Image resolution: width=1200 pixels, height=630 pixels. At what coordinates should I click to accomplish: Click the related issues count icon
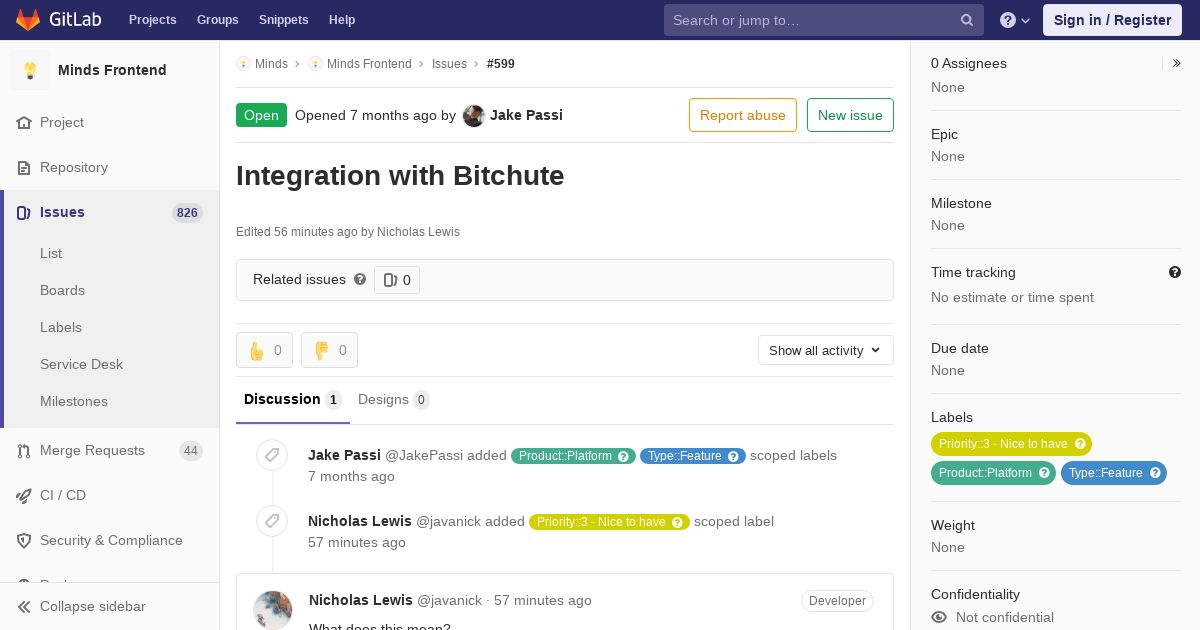pos(390,280)
